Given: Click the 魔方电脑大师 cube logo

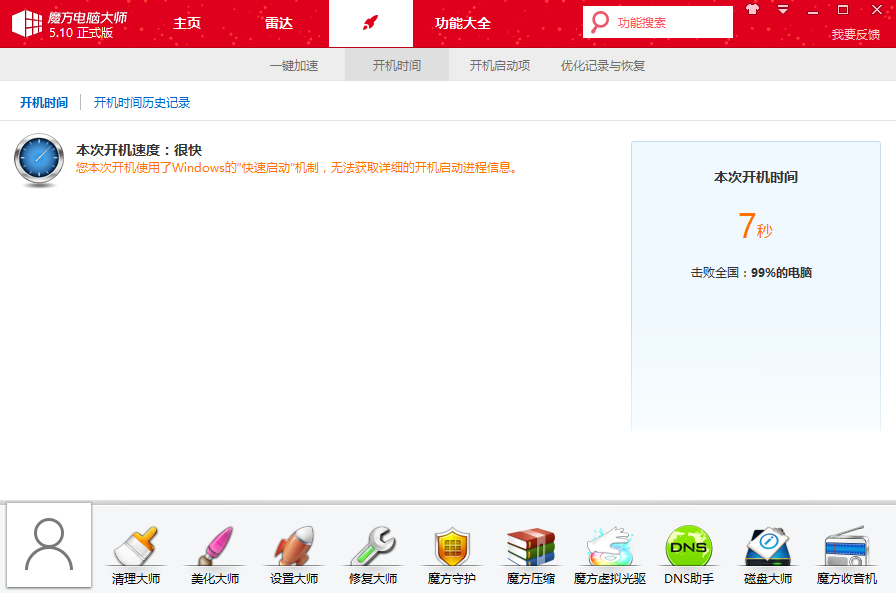Looking at the screenshot, I should (27, 23).
